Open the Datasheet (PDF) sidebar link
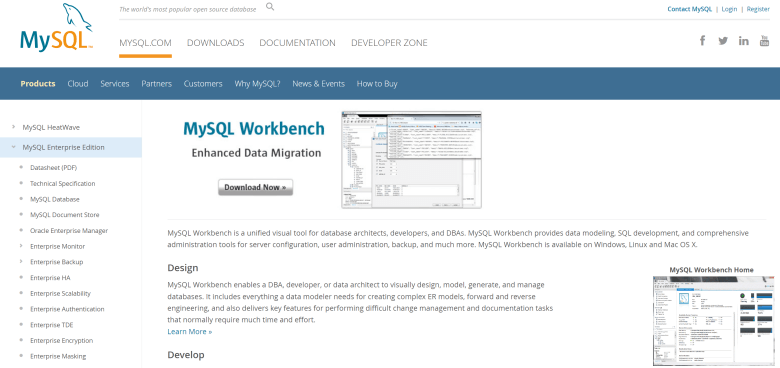The image size is (780, 368). tap(53, 168)
